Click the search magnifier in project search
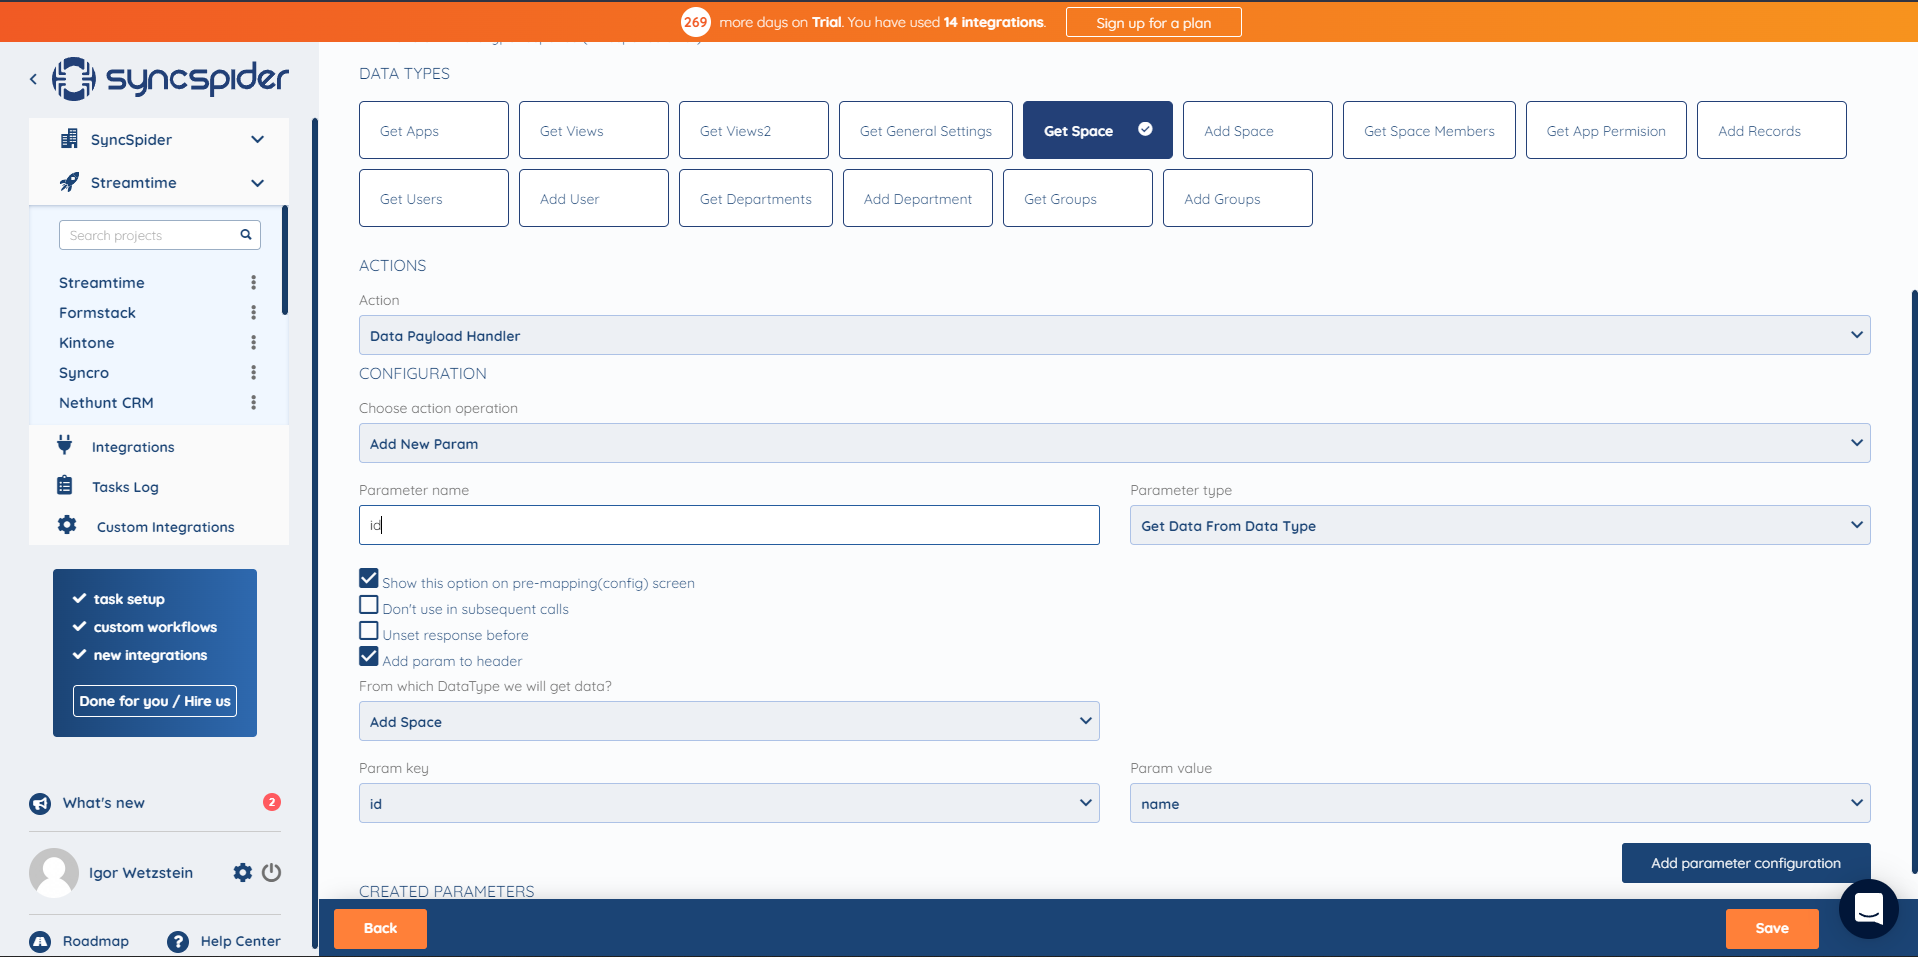 tap(246, 235)
